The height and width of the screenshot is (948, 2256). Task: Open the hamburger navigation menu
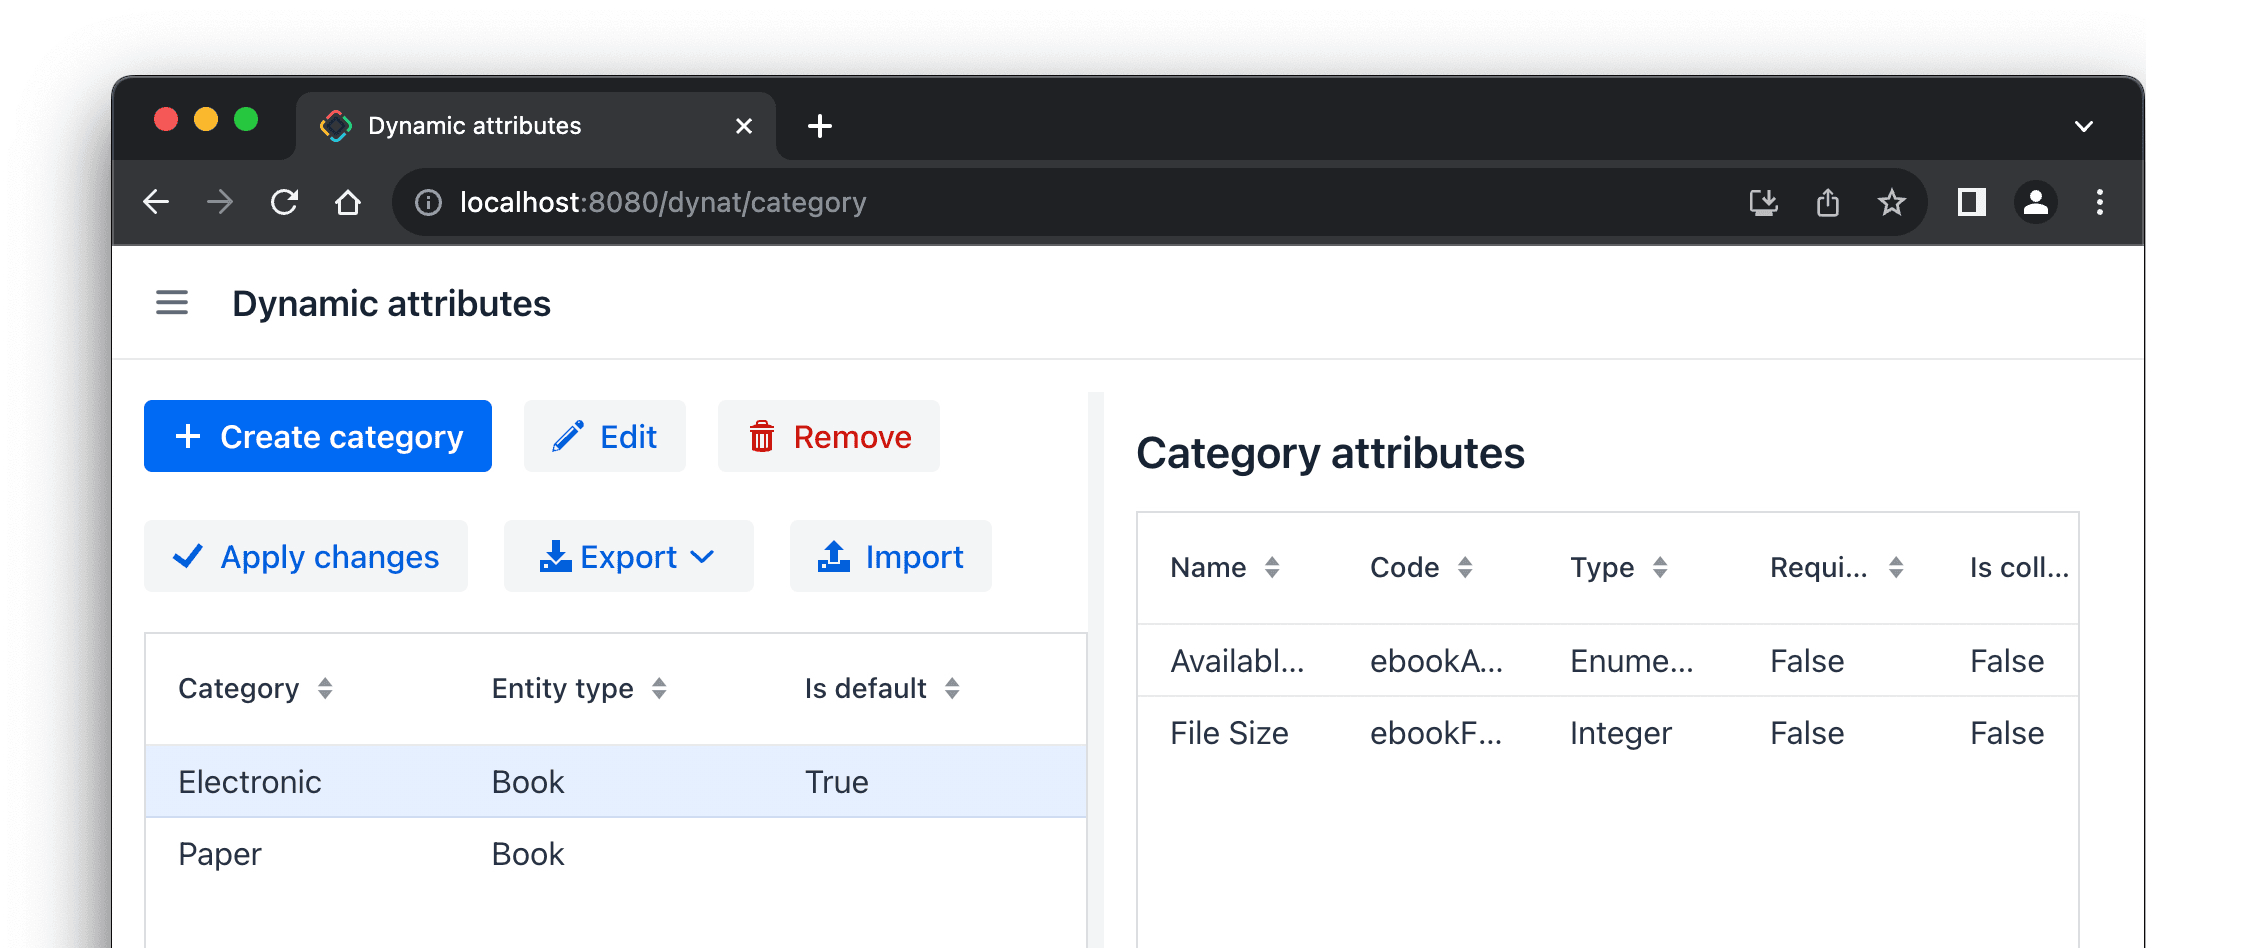[x=172, y=302]
